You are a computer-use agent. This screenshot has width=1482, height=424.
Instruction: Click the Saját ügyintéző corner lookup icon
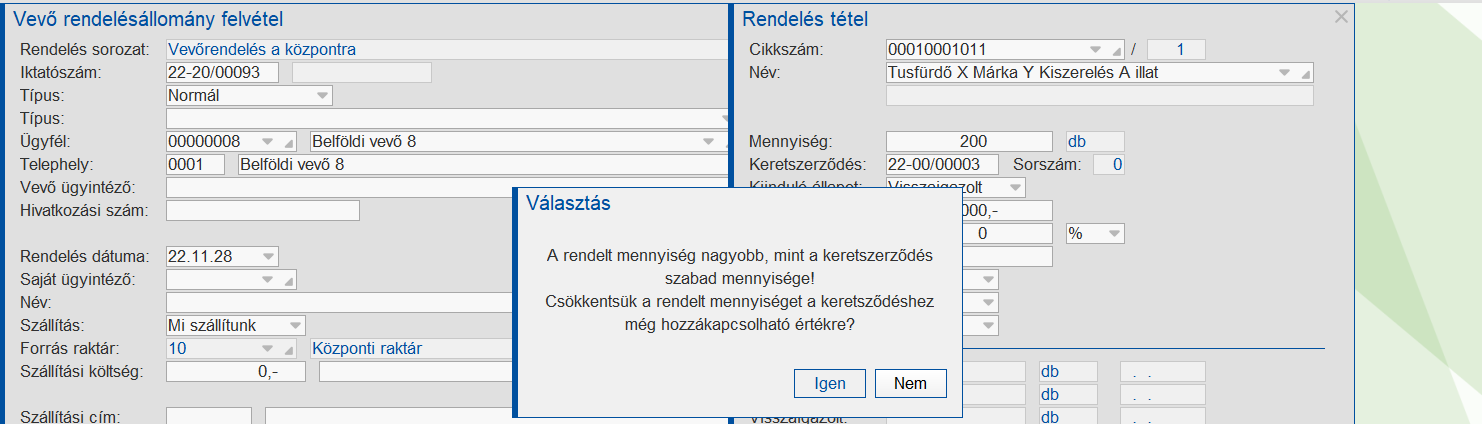click(290, 280)
